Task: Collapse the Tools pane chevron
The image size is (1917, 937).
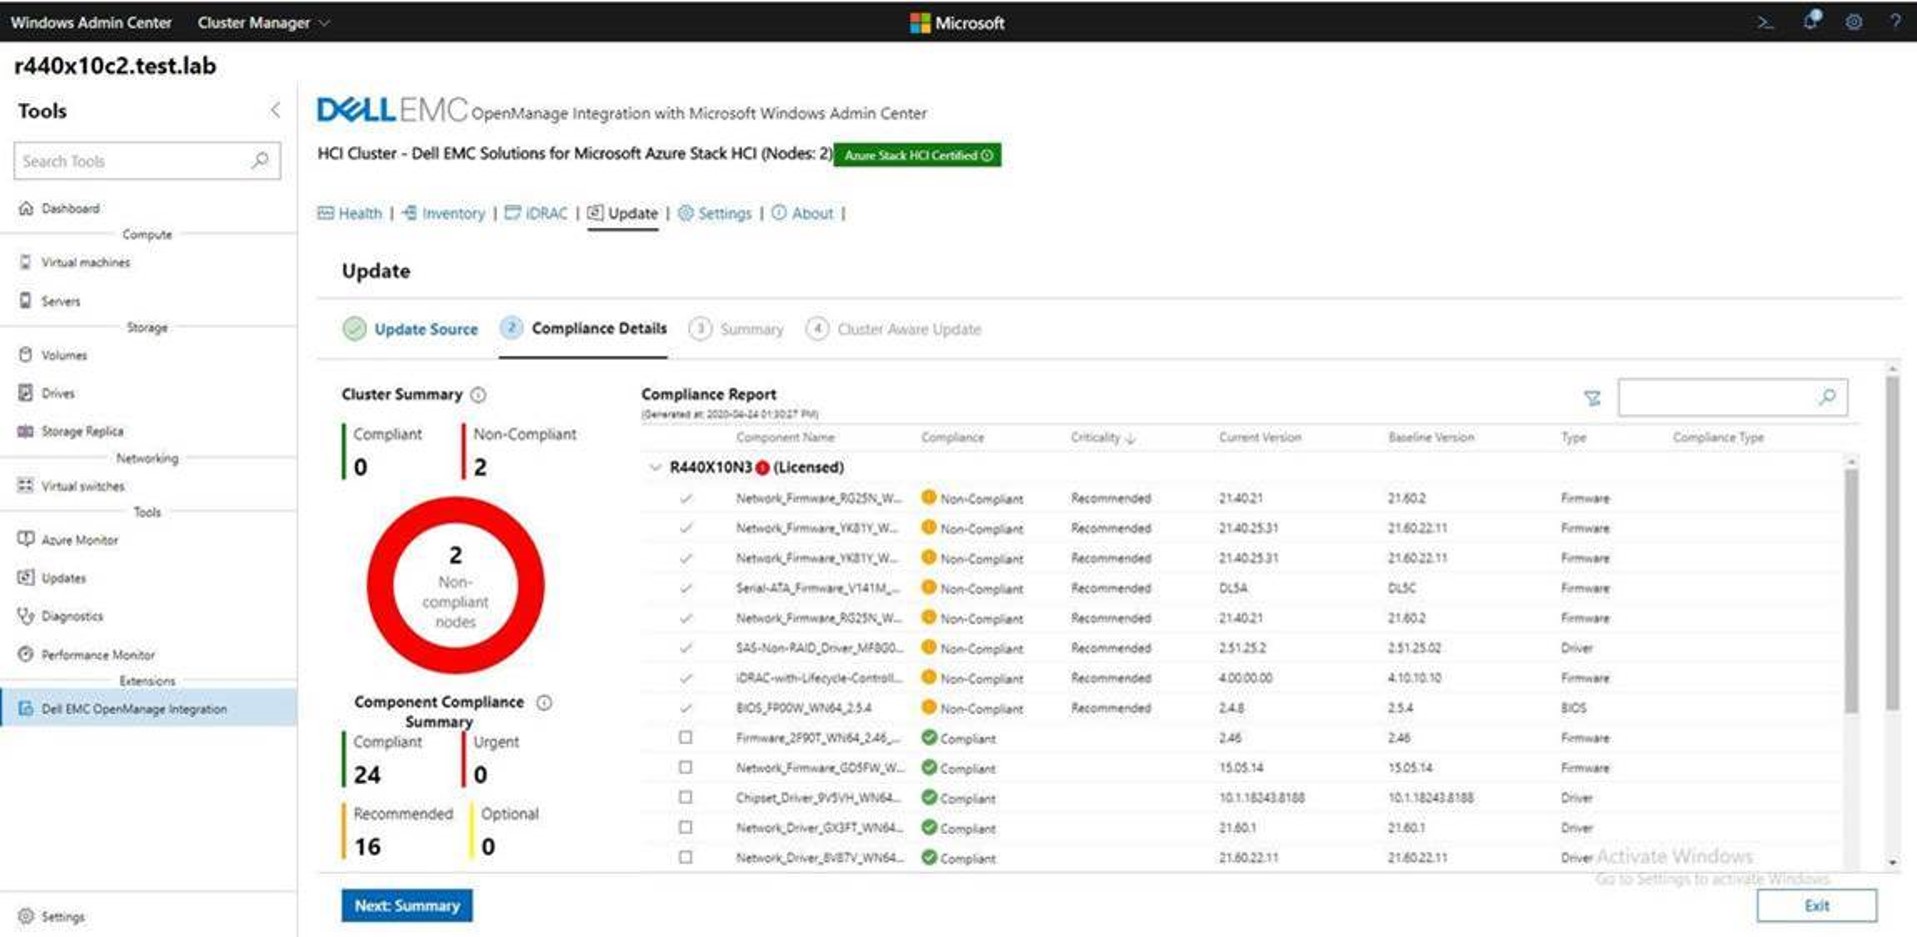Action: click(x=275, y=110)
